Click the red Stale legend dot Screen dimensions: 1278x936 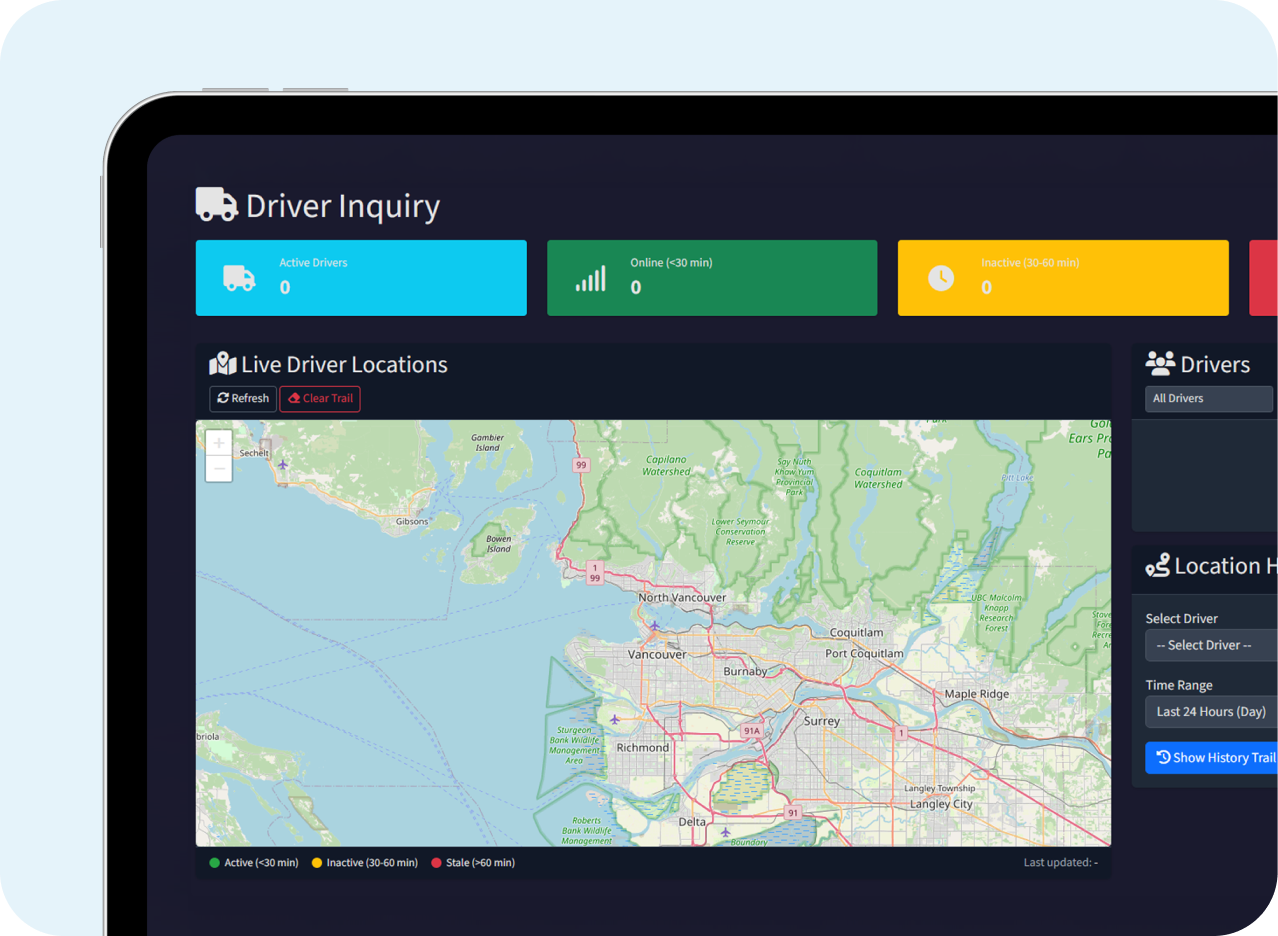436,862
